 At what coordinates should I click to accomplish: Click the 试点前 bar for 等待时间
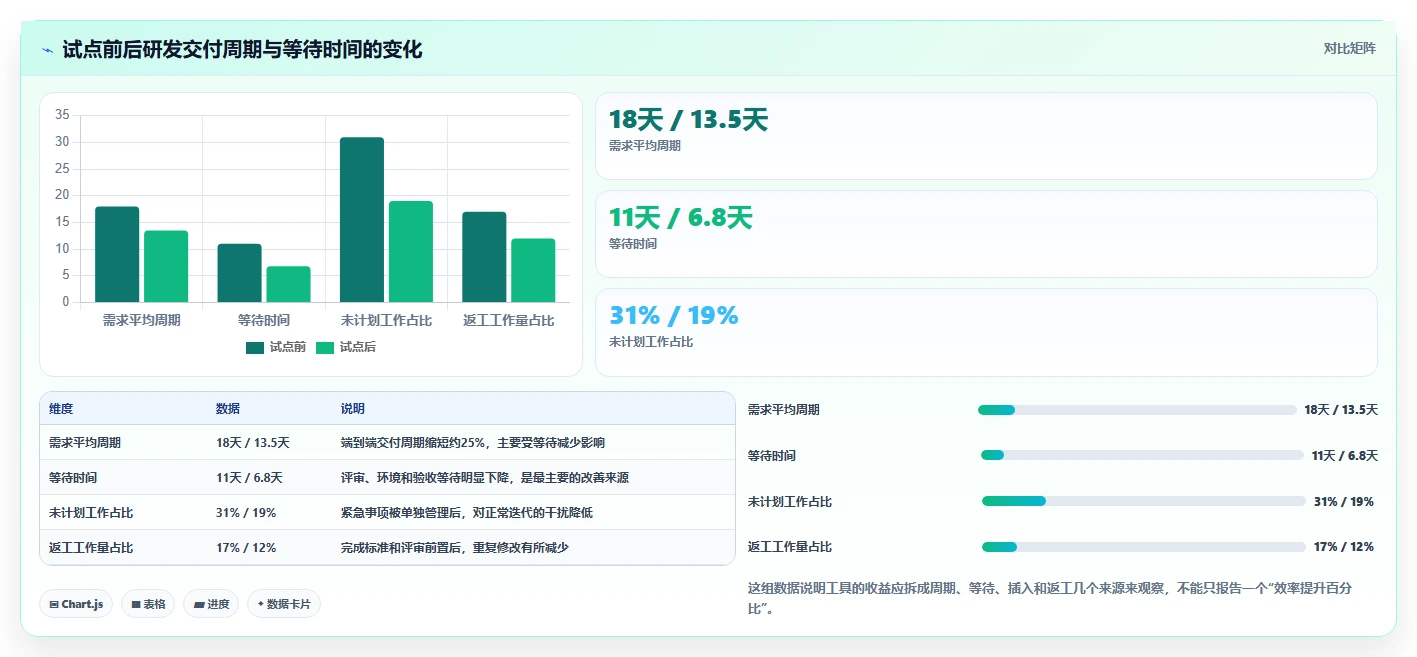click(239, 273)
